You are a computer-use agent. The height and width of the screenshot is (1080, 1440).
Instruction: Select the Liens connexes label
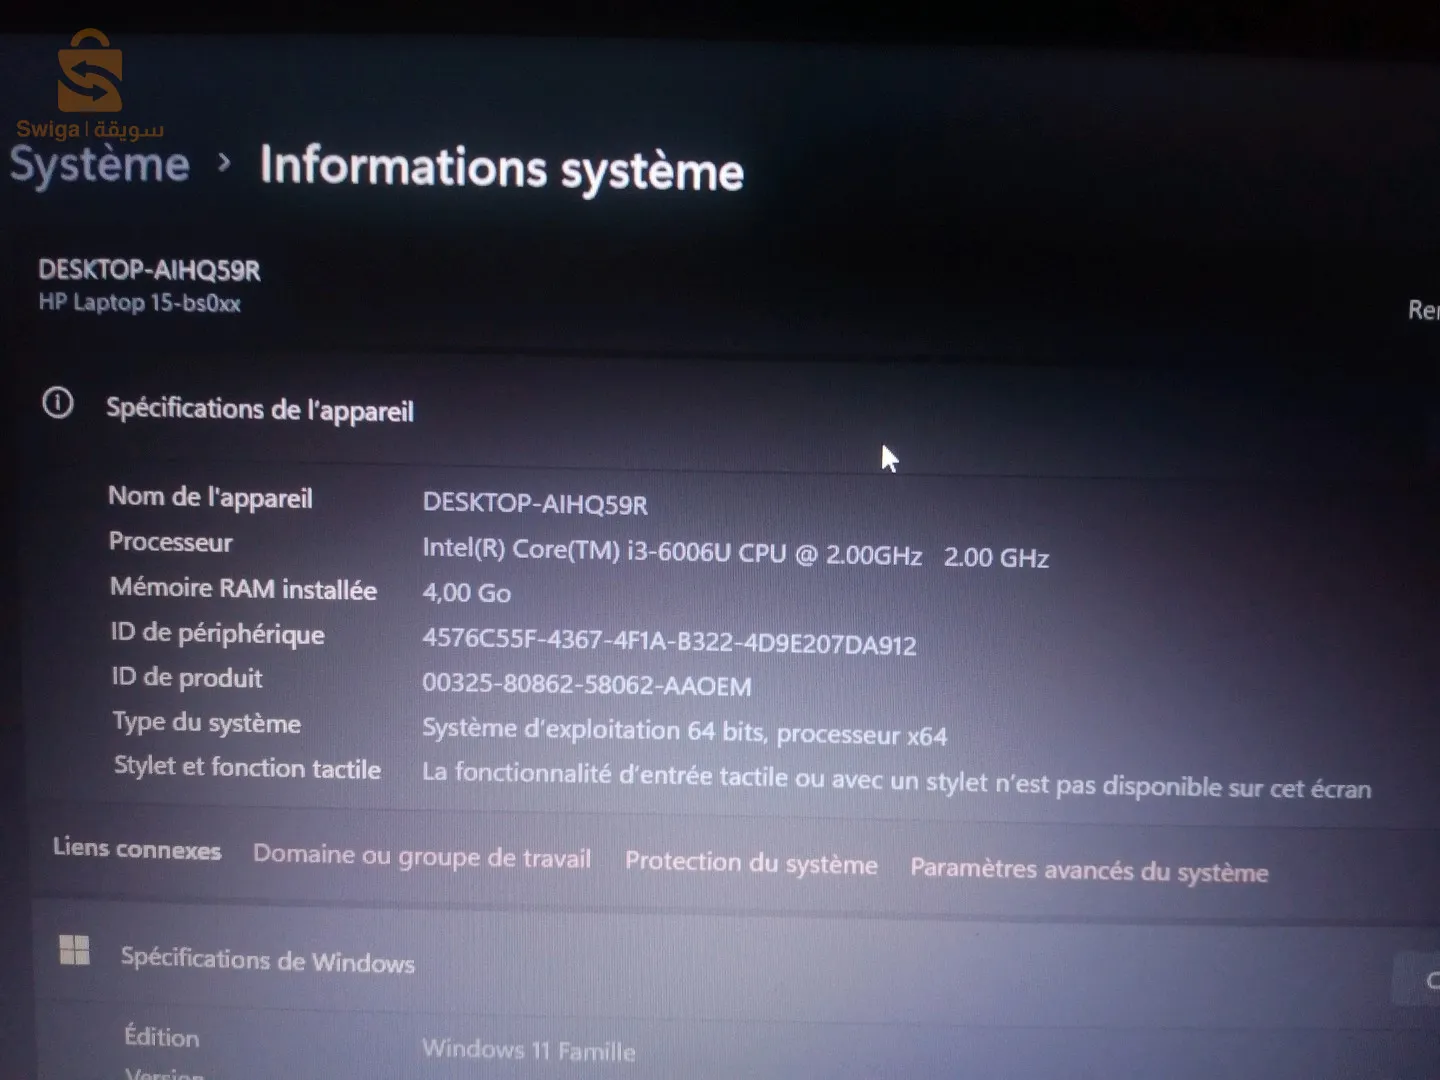[137, 849]
